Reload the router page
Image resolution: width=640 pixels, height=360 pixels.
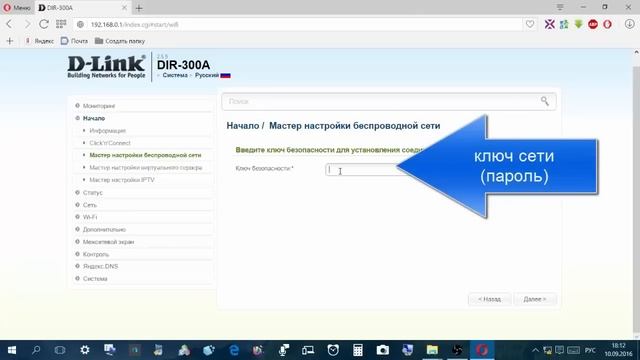tap(44, 24)
